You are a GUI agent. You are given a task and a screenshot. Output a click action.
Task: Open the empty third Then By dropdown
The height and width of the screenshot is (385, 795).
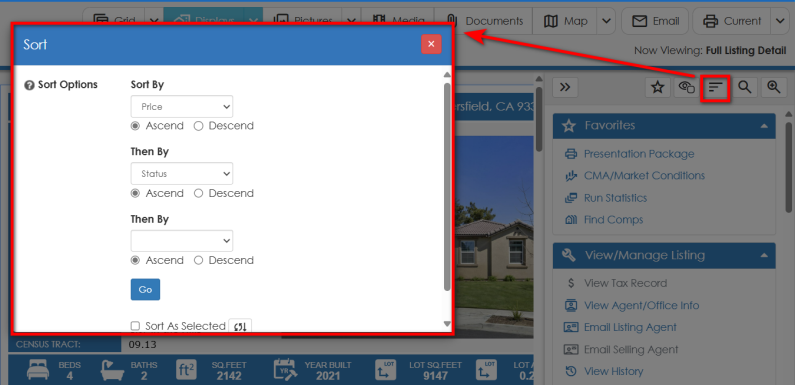pos(182,241)
